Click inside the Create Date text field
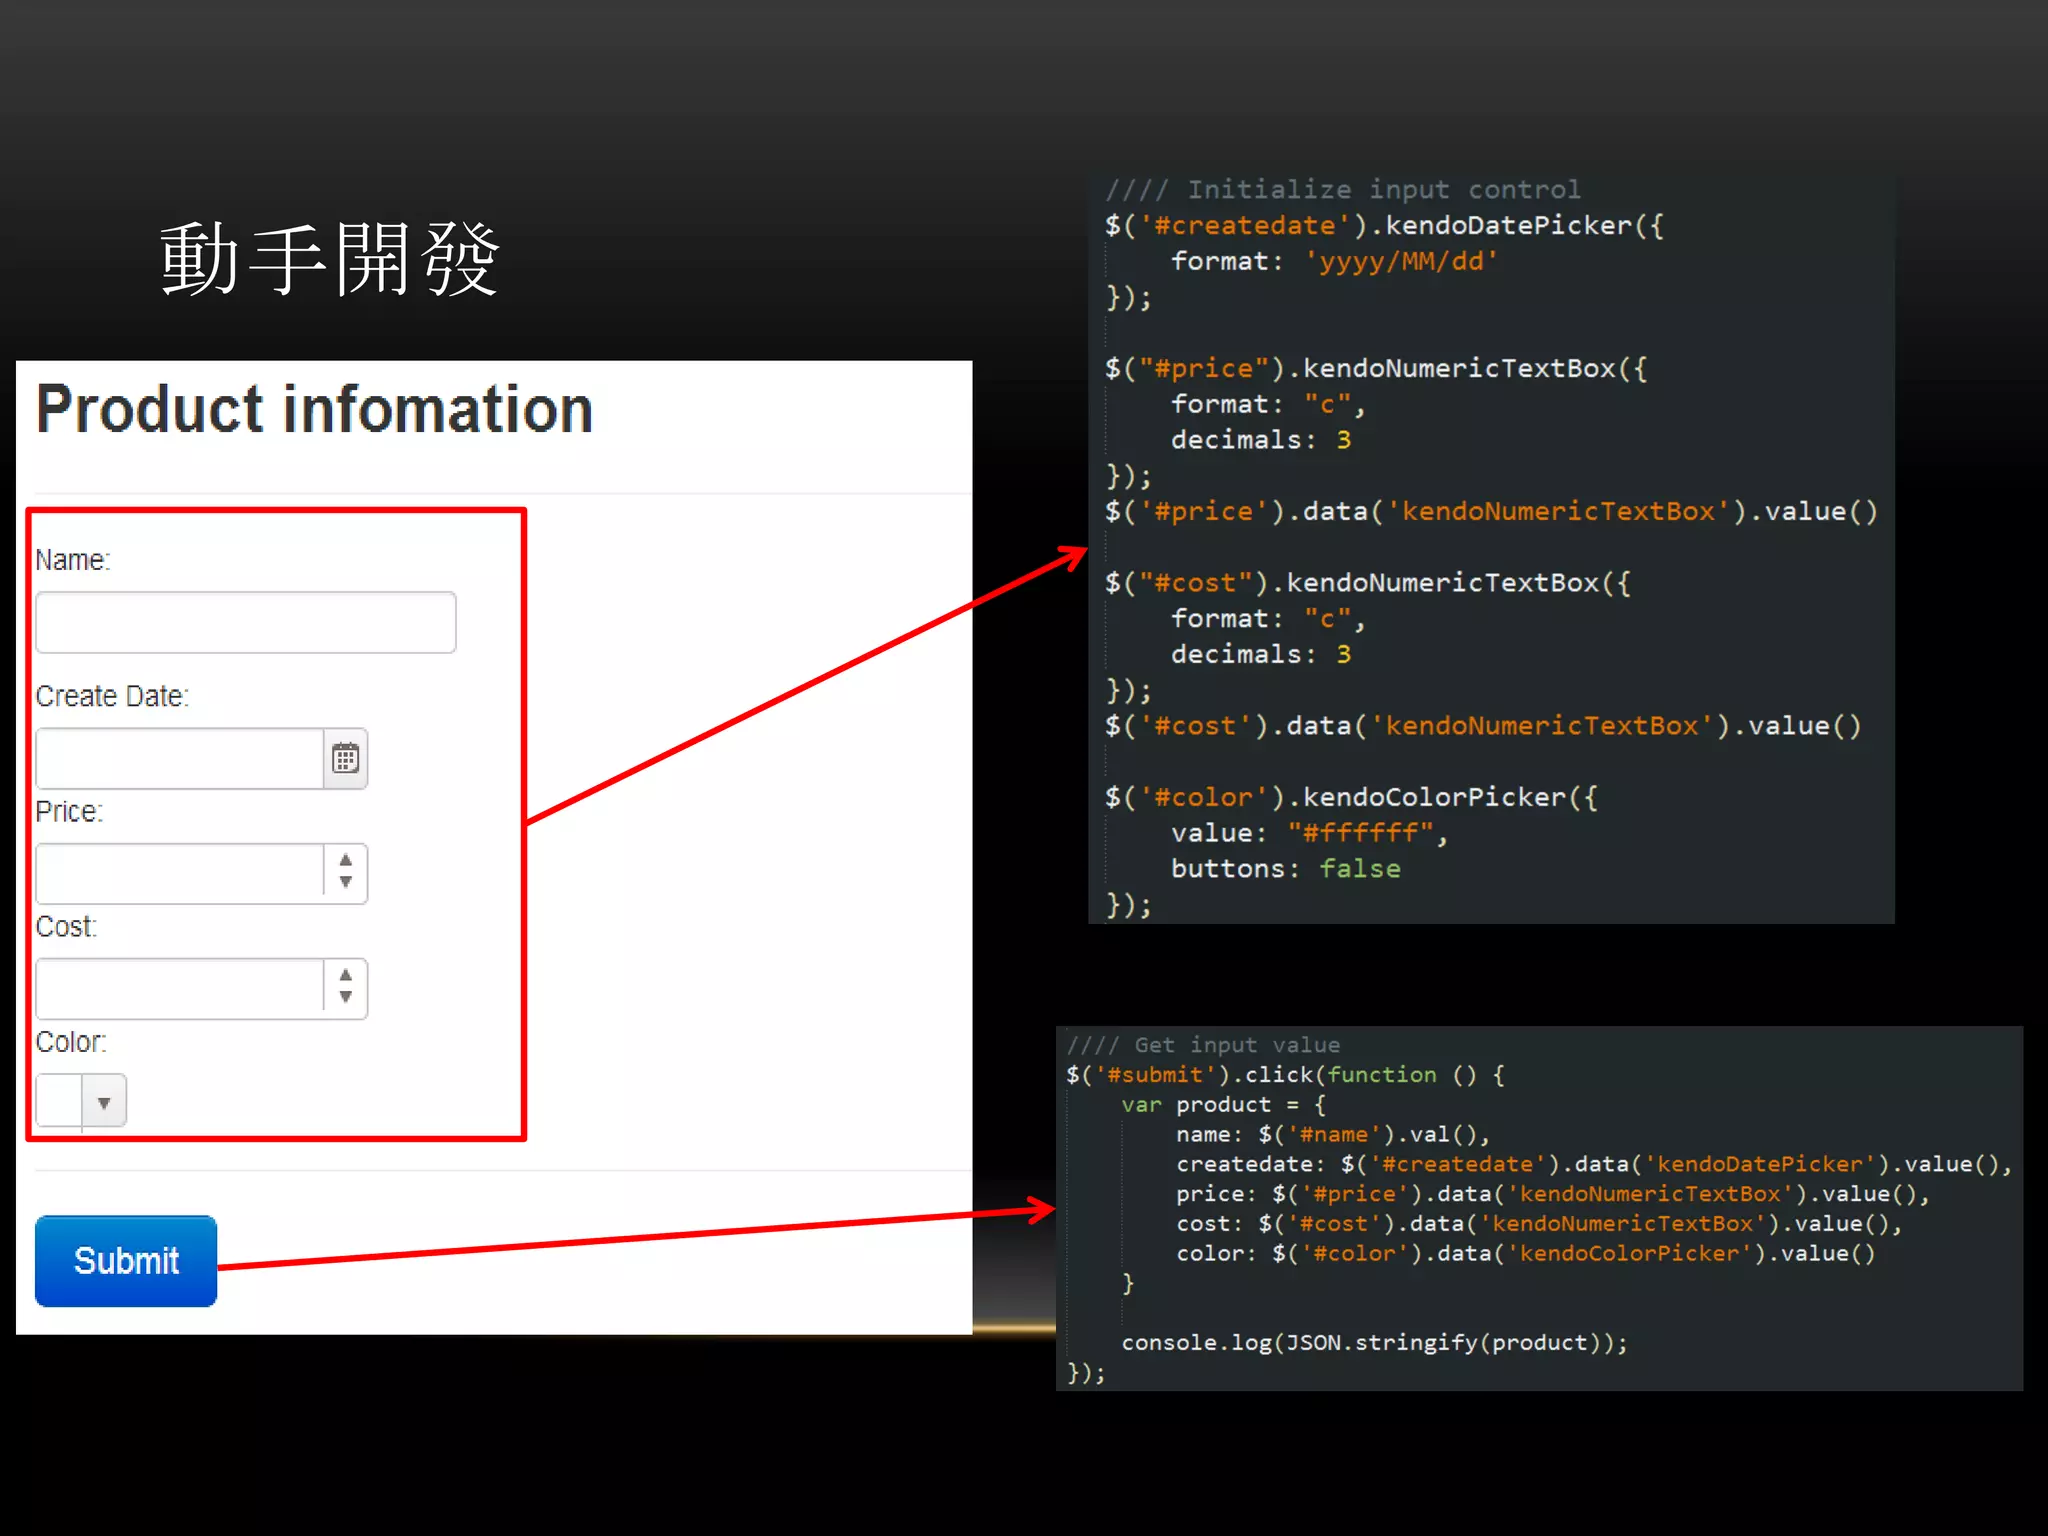This screenshot has height=1536, width=2048. click(180, 759)
